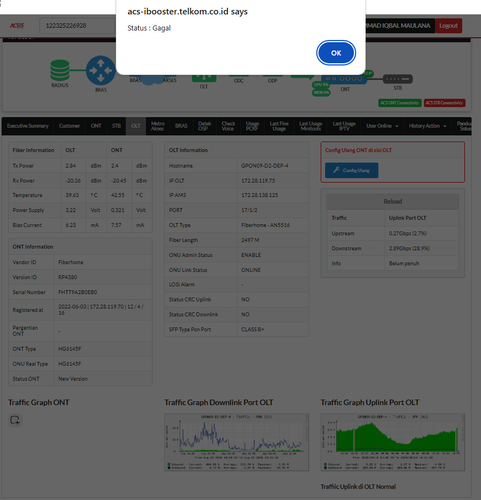Click the ONT Rx Power value -20.45
This screenshot has width=481, height=500.
point(119,181)
